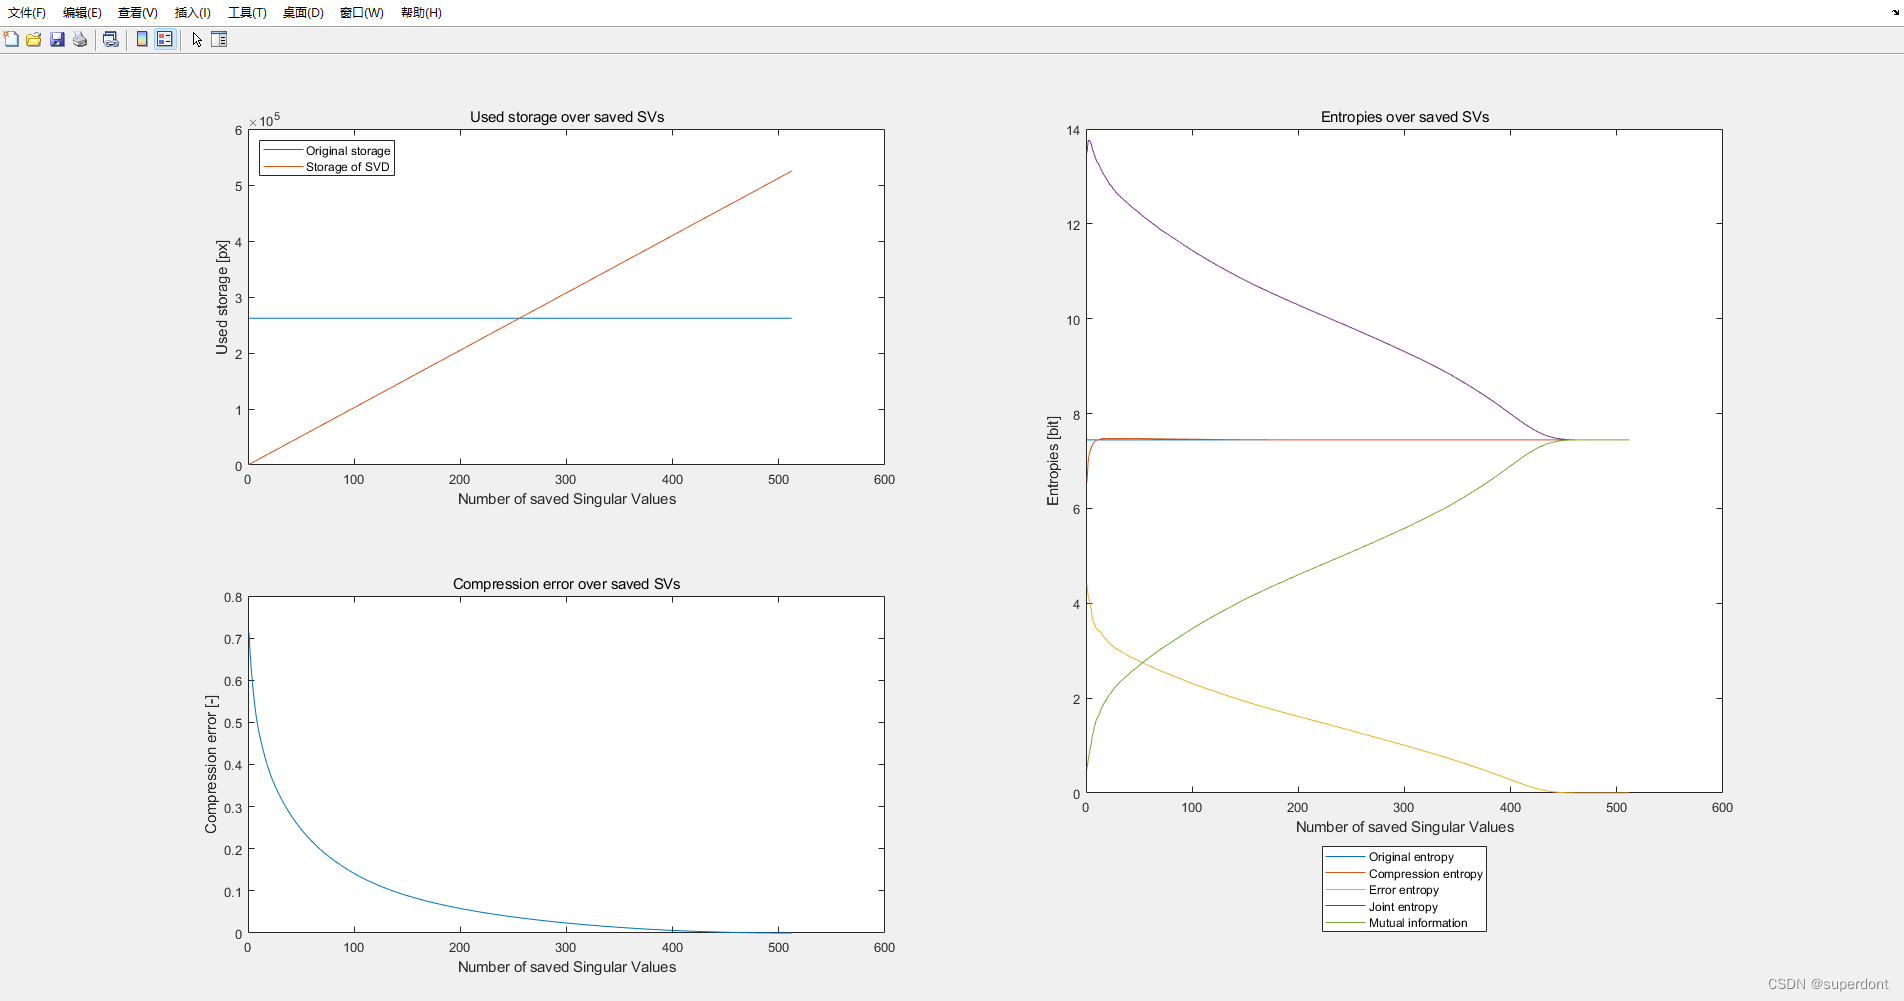Select the Edit Plot arrow tool
The height and width of the screenshot is (1001, 1904).
point(197,39)
